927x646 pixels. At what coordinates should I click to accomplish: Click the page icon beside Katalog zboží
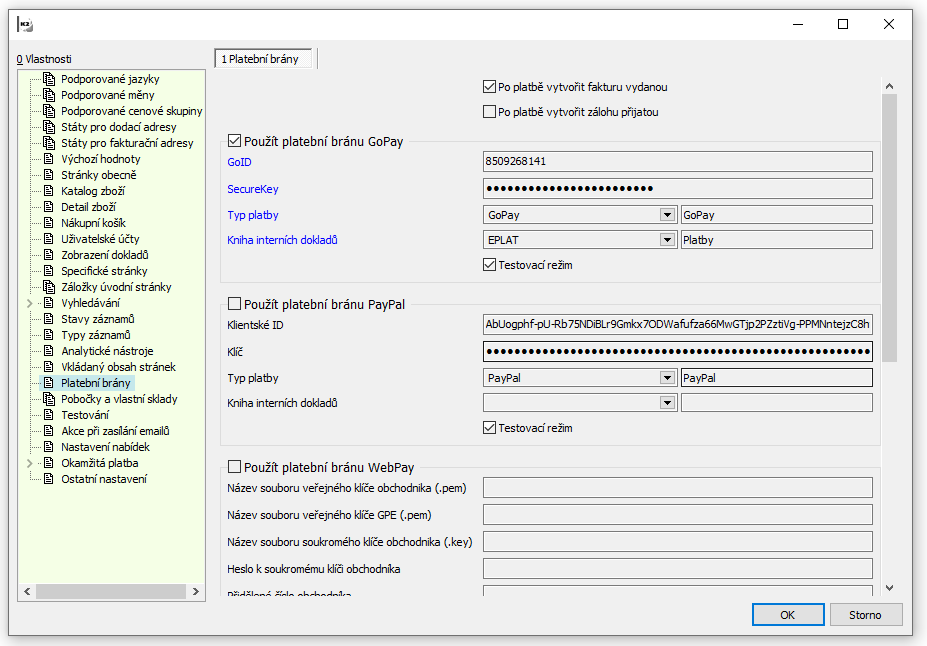[x=49, y=190]
